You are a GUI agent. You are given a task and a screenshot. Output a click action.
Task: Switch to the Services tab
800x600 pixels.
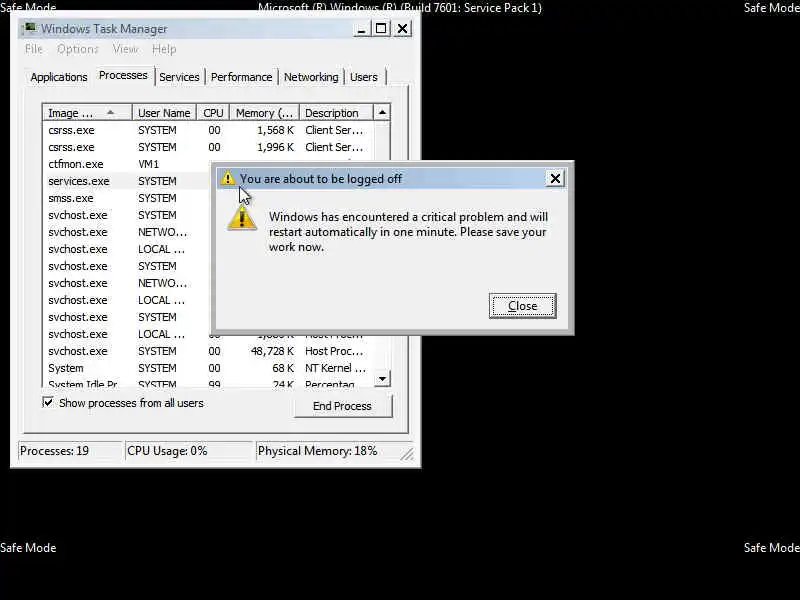179,77
